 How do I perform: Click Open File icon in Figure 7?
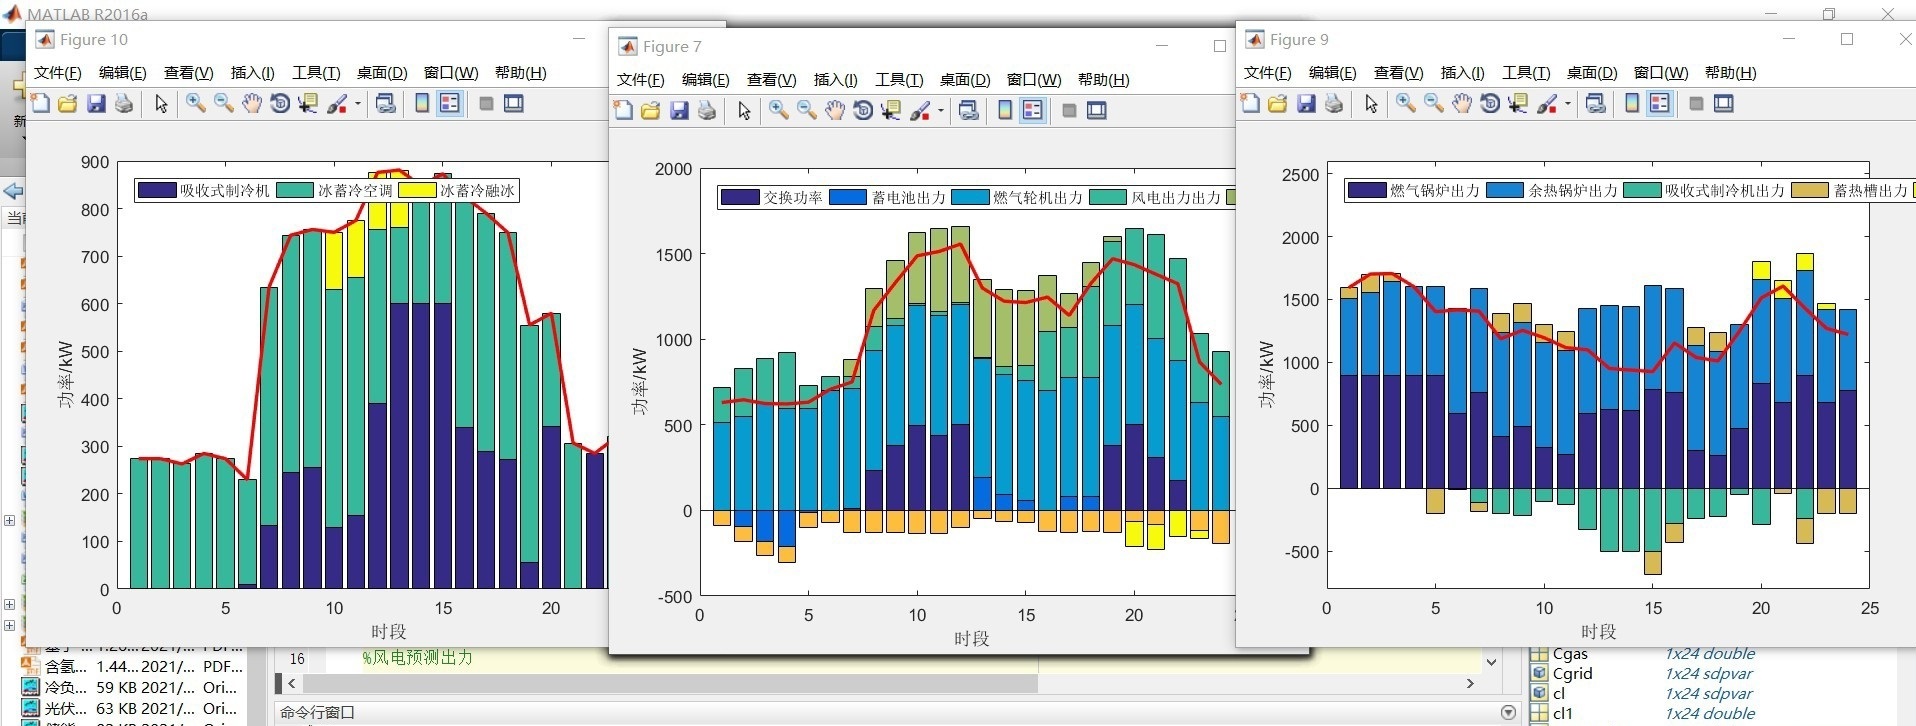[x=651, y=110]
